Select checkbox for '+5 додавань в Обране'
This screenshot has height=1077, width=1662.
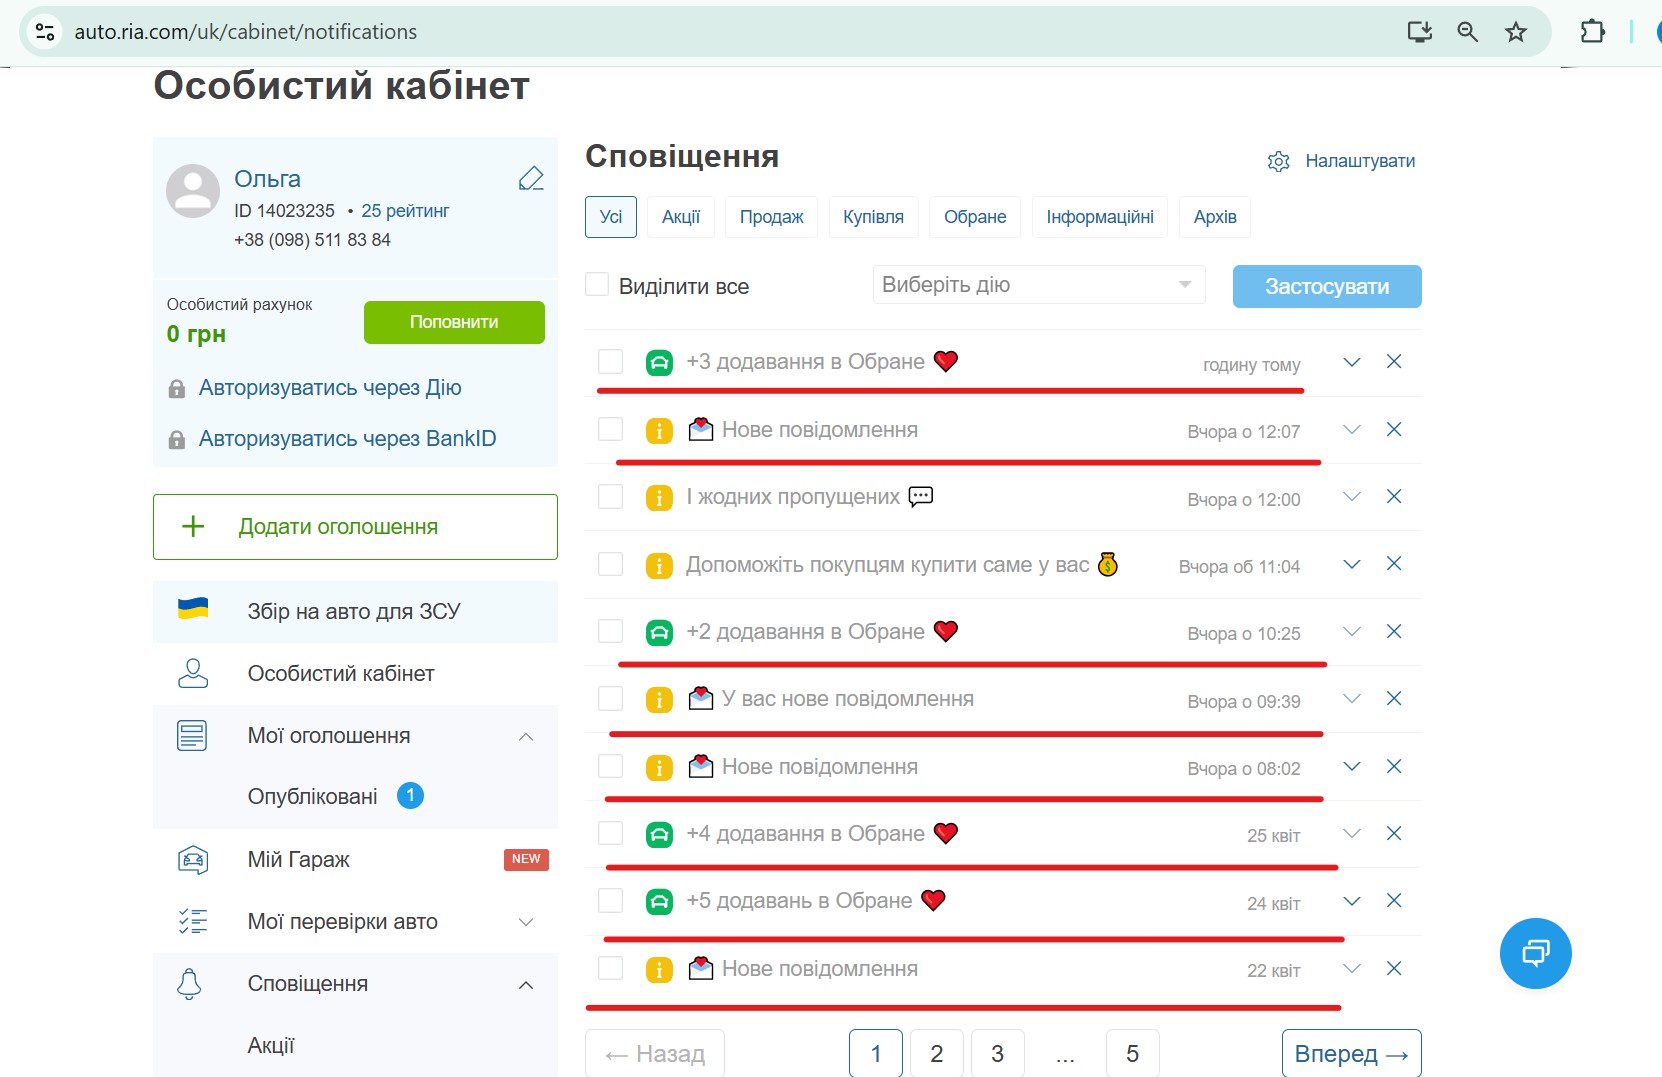pyautogui.click(x=610, y=900)
